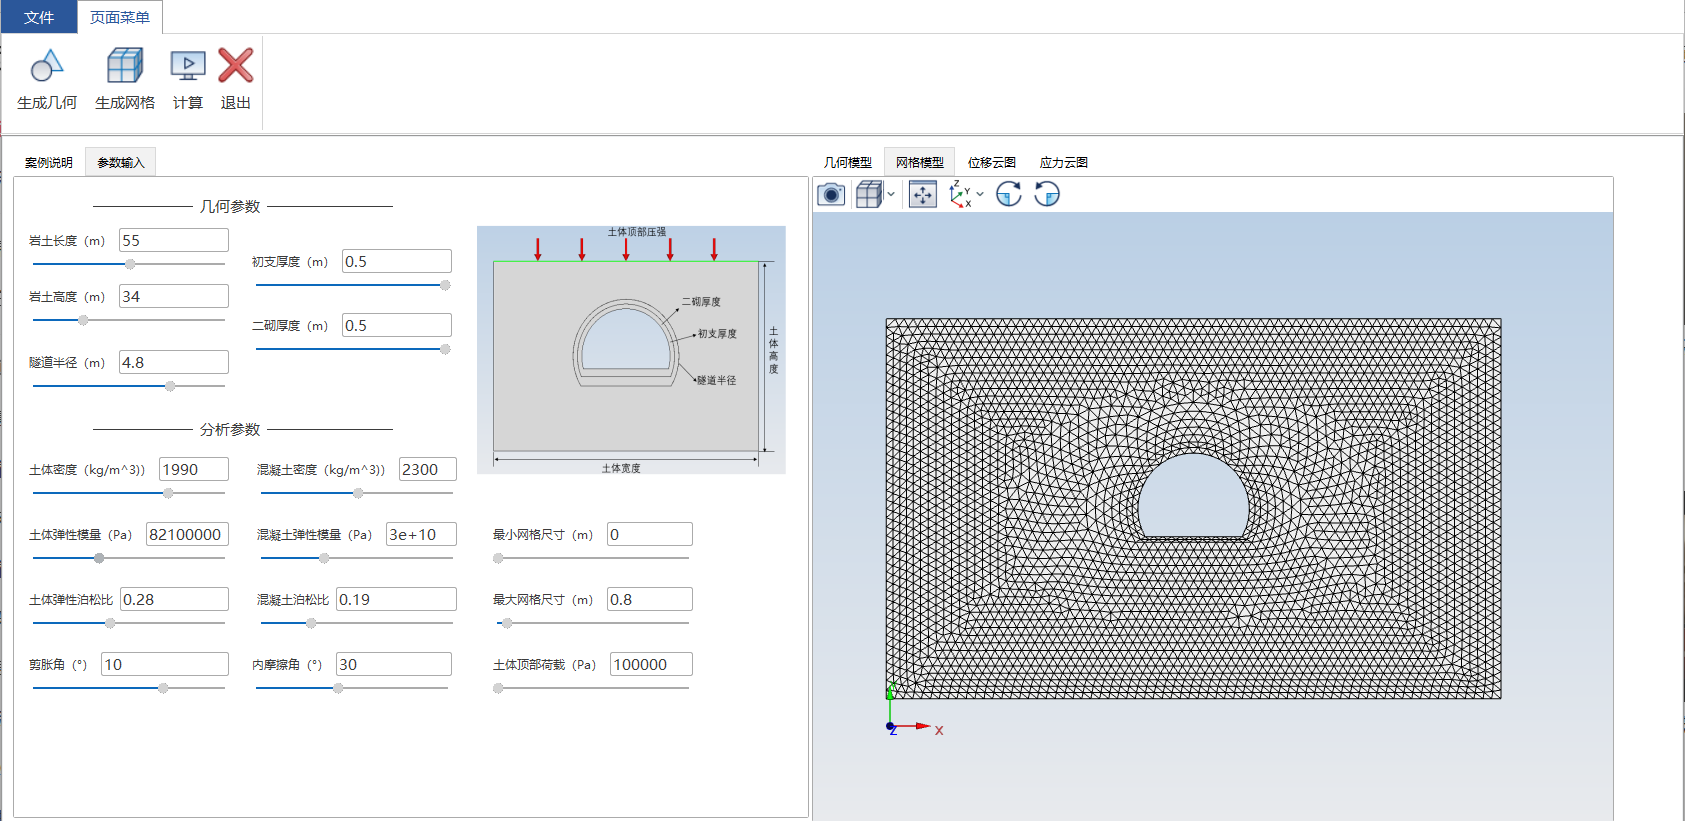Click the 内摩擦角 slider handle
Viewport: 1685px width, 821px height.
(338, 688)
